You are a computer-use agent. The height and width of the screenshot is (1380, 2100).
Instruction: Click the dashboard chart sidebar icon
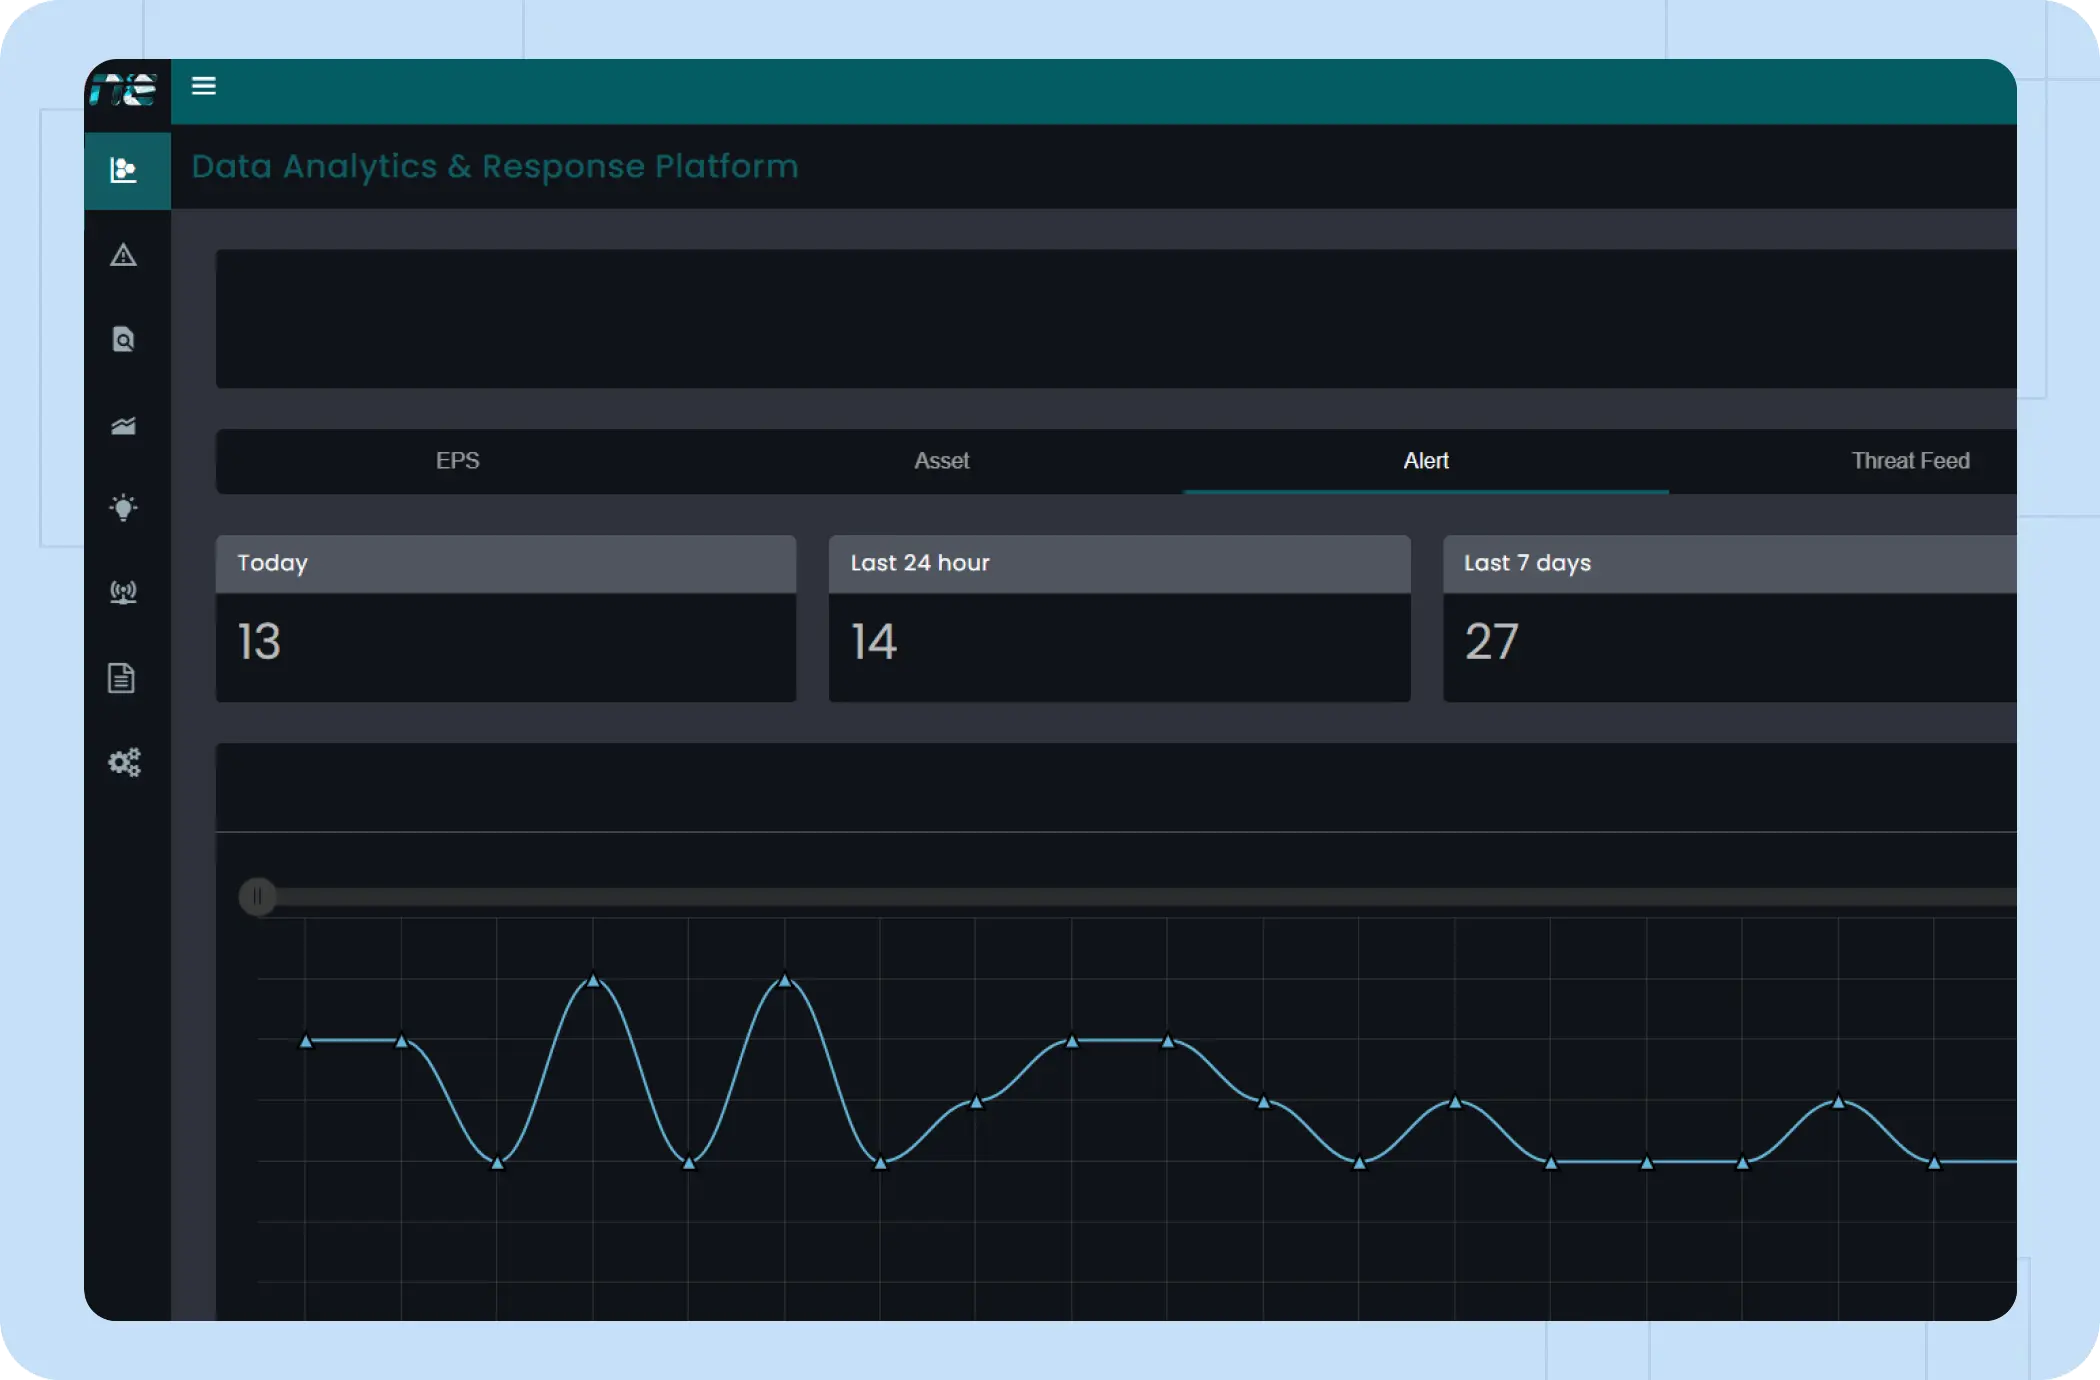(x=123, y=170)
